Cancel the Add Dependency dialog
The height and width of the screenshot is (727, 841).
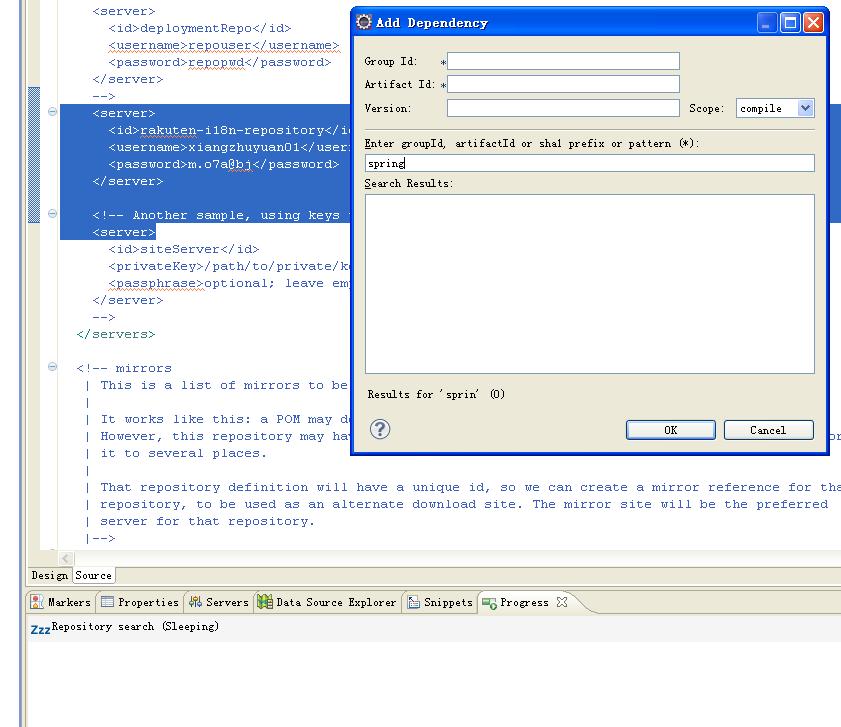768,430
